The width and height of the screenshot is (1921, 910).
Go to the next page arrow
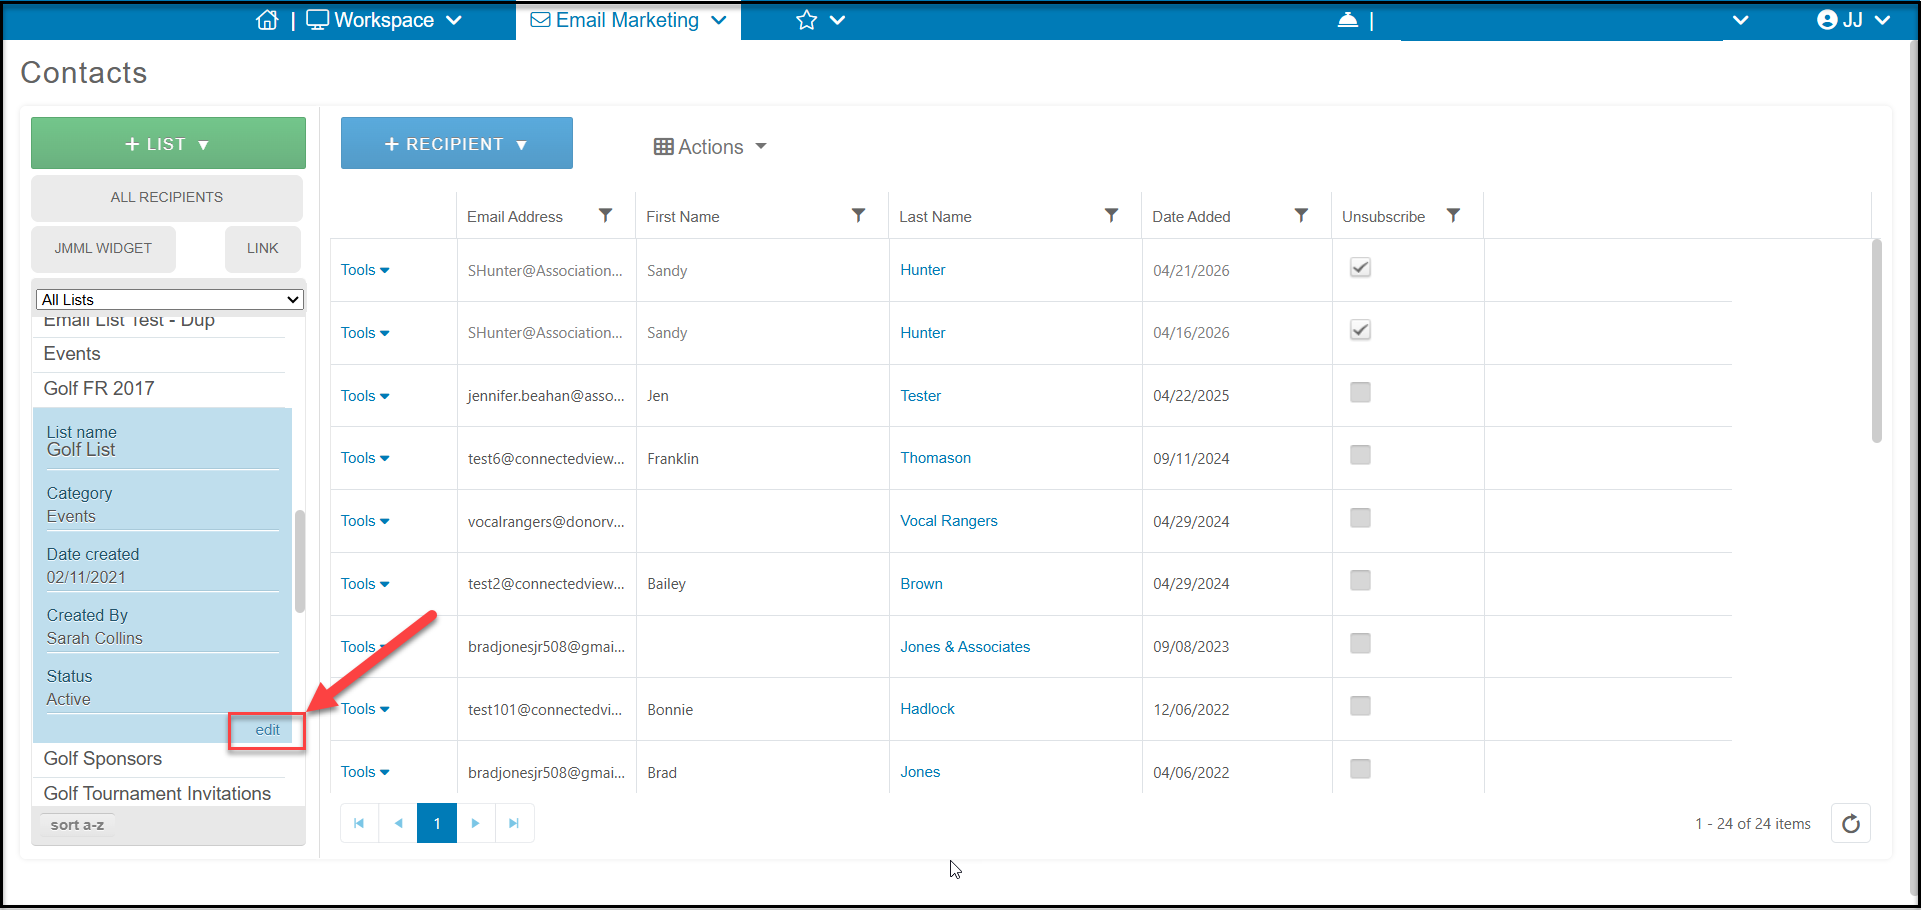(476, 823)
